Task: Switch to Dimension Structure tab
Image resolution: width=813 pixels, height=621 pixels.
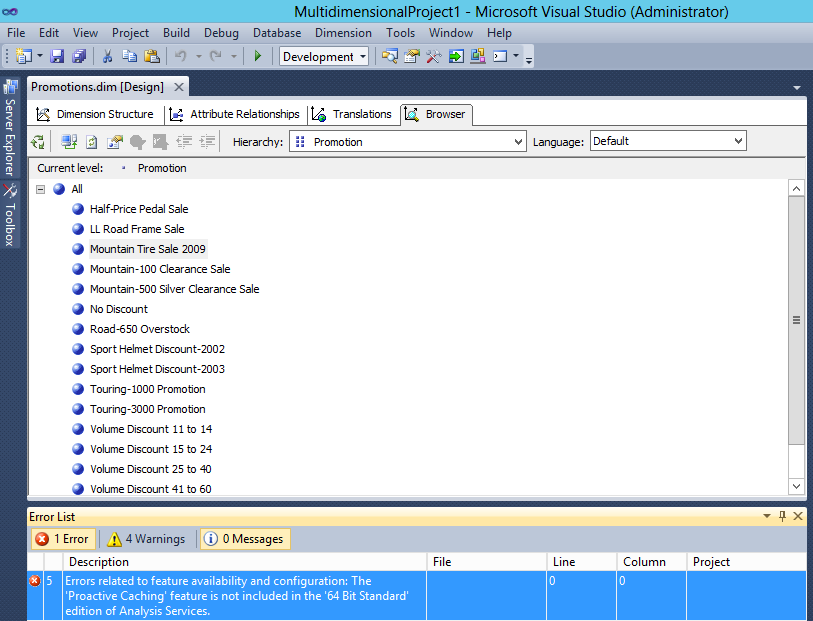Action: [95, 114]
